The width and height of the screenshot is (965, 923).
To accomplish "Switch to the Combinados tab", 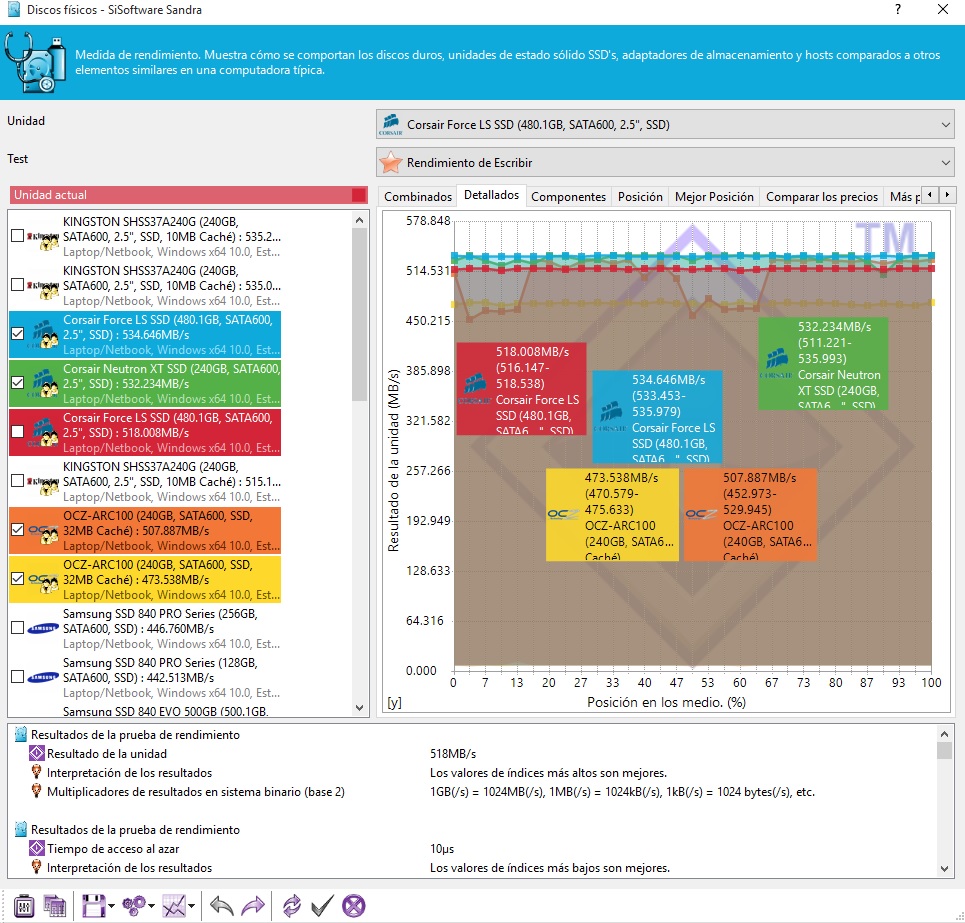I will (x=418, y=197).
